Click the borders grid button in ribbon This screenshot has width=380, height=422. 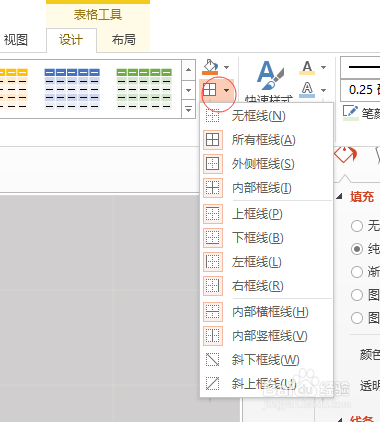tap(210, 90)
